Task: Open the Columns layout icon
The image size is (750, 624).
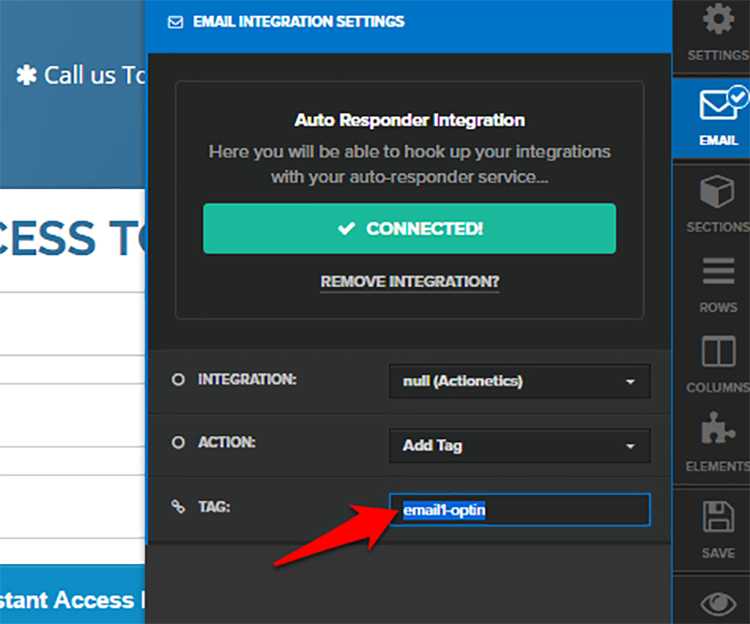Action: 718,351
